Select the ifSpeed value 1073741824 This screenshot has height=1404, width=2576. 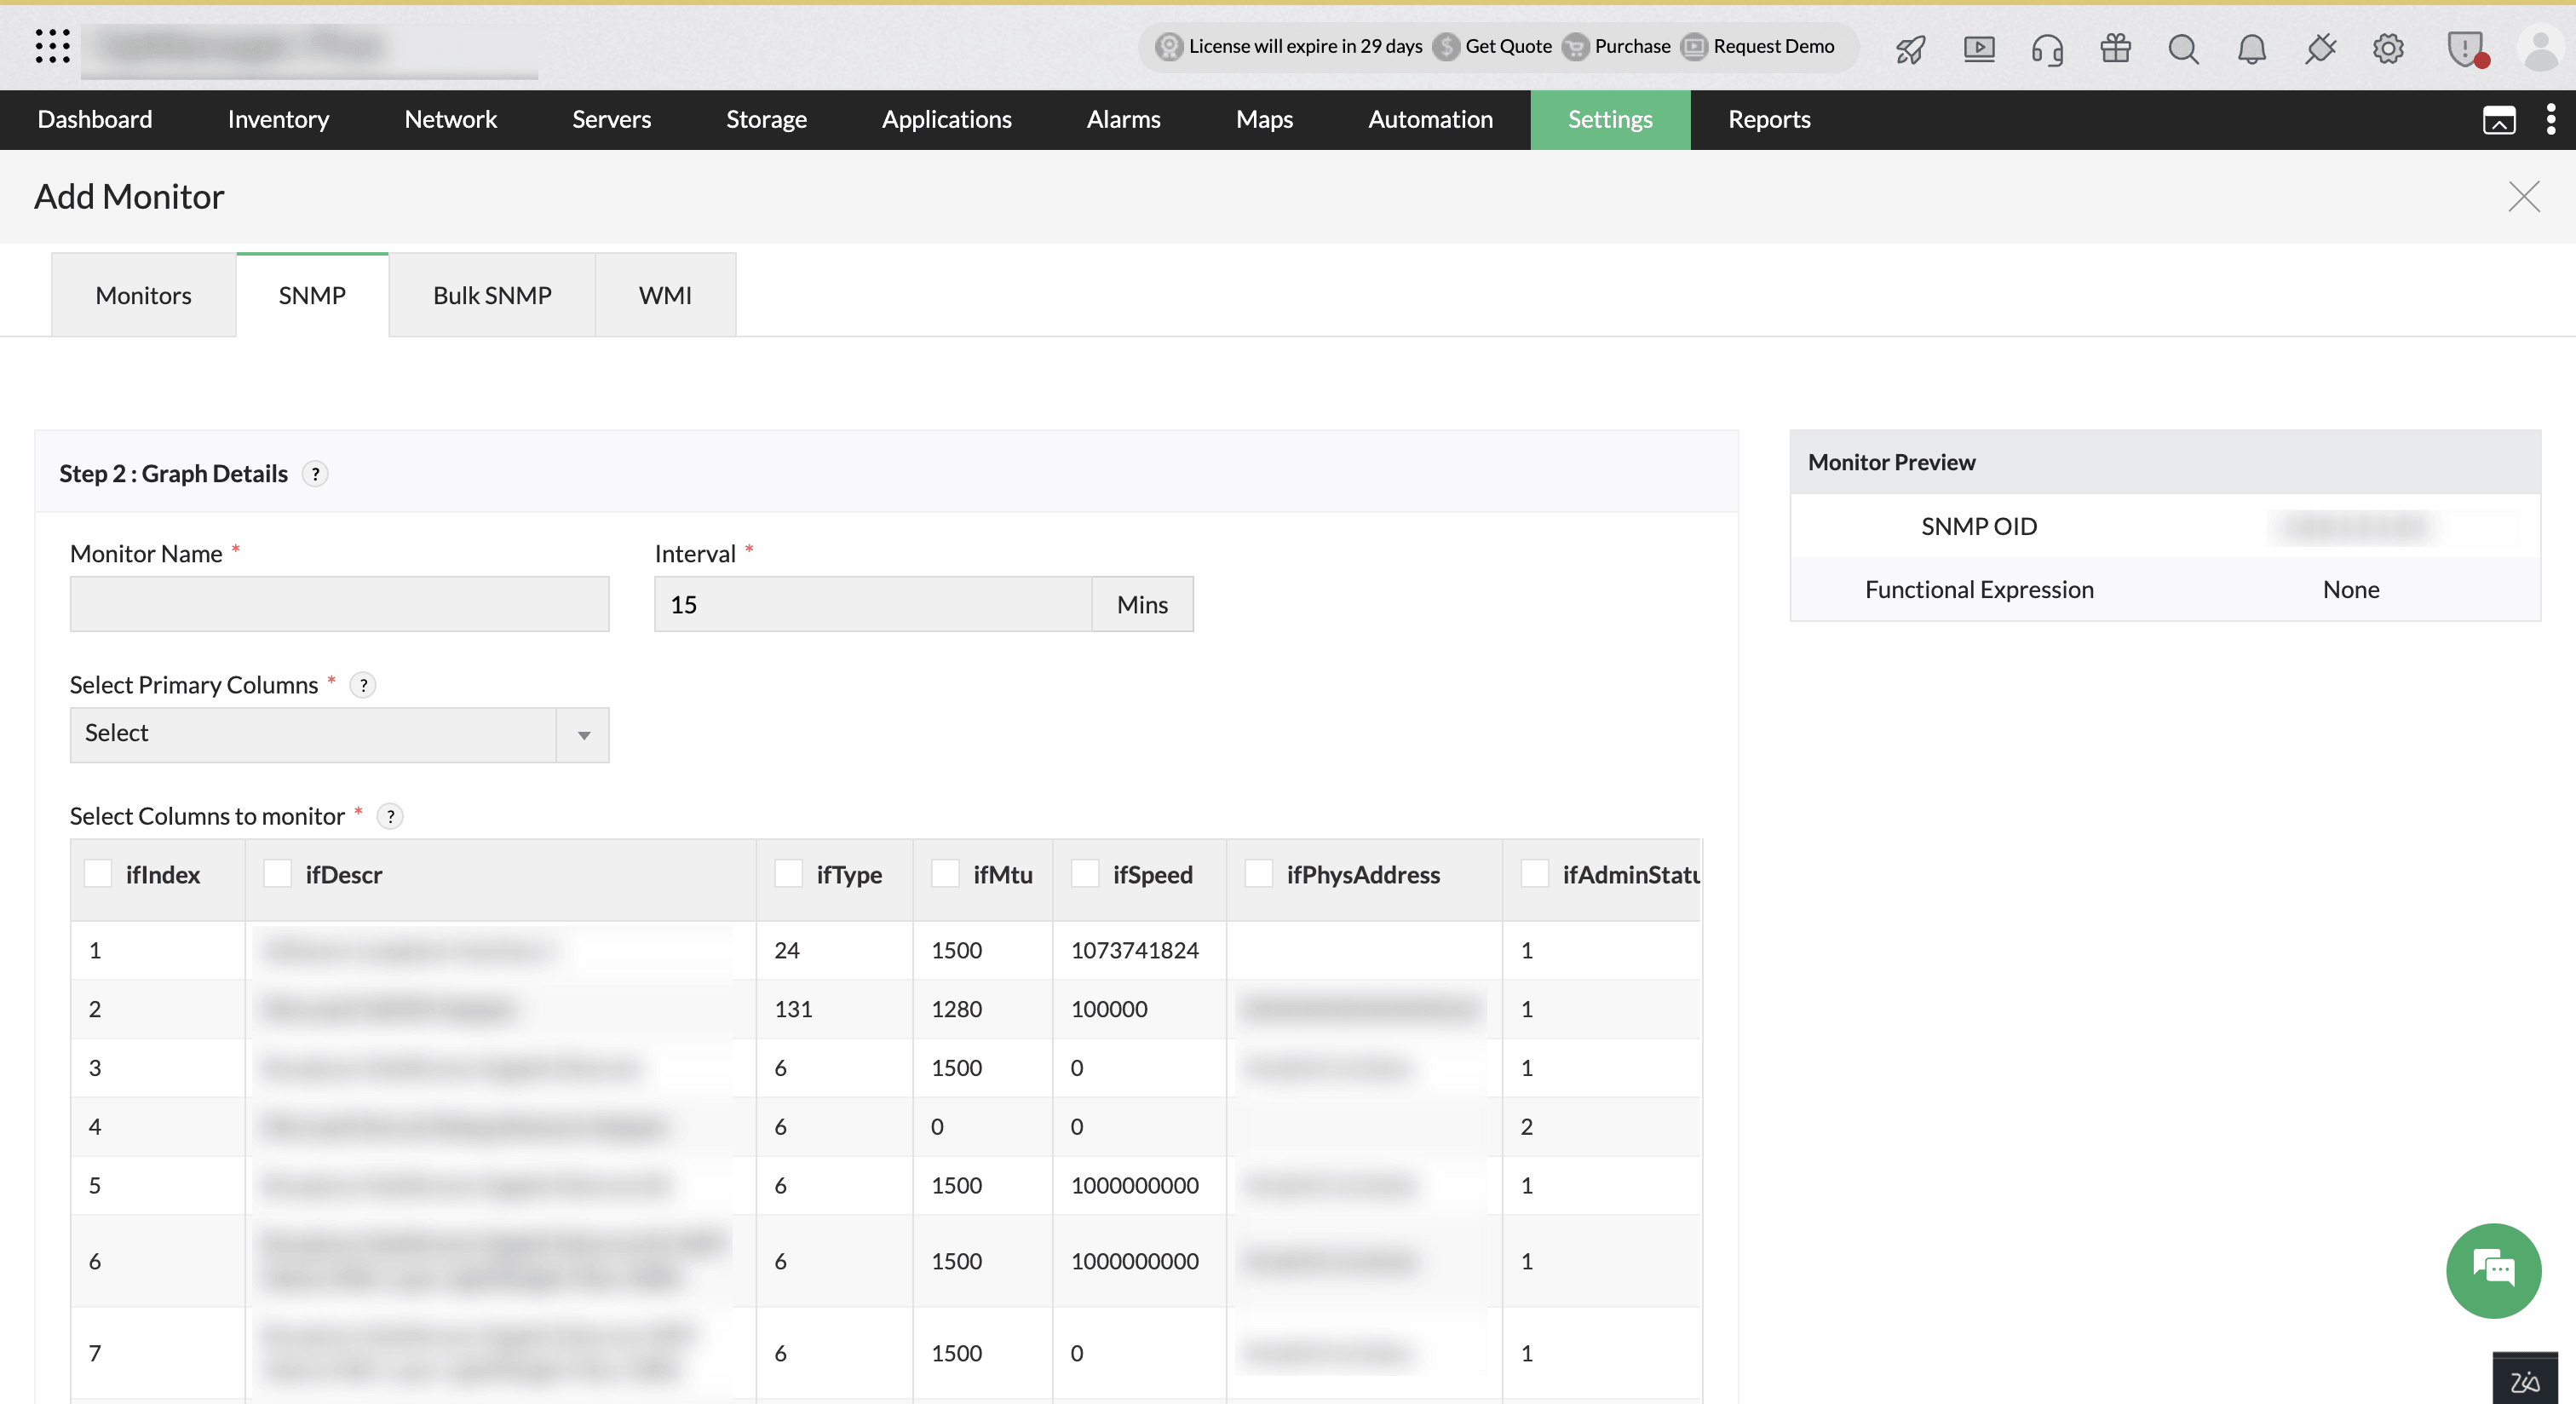tap(1134, 950)
